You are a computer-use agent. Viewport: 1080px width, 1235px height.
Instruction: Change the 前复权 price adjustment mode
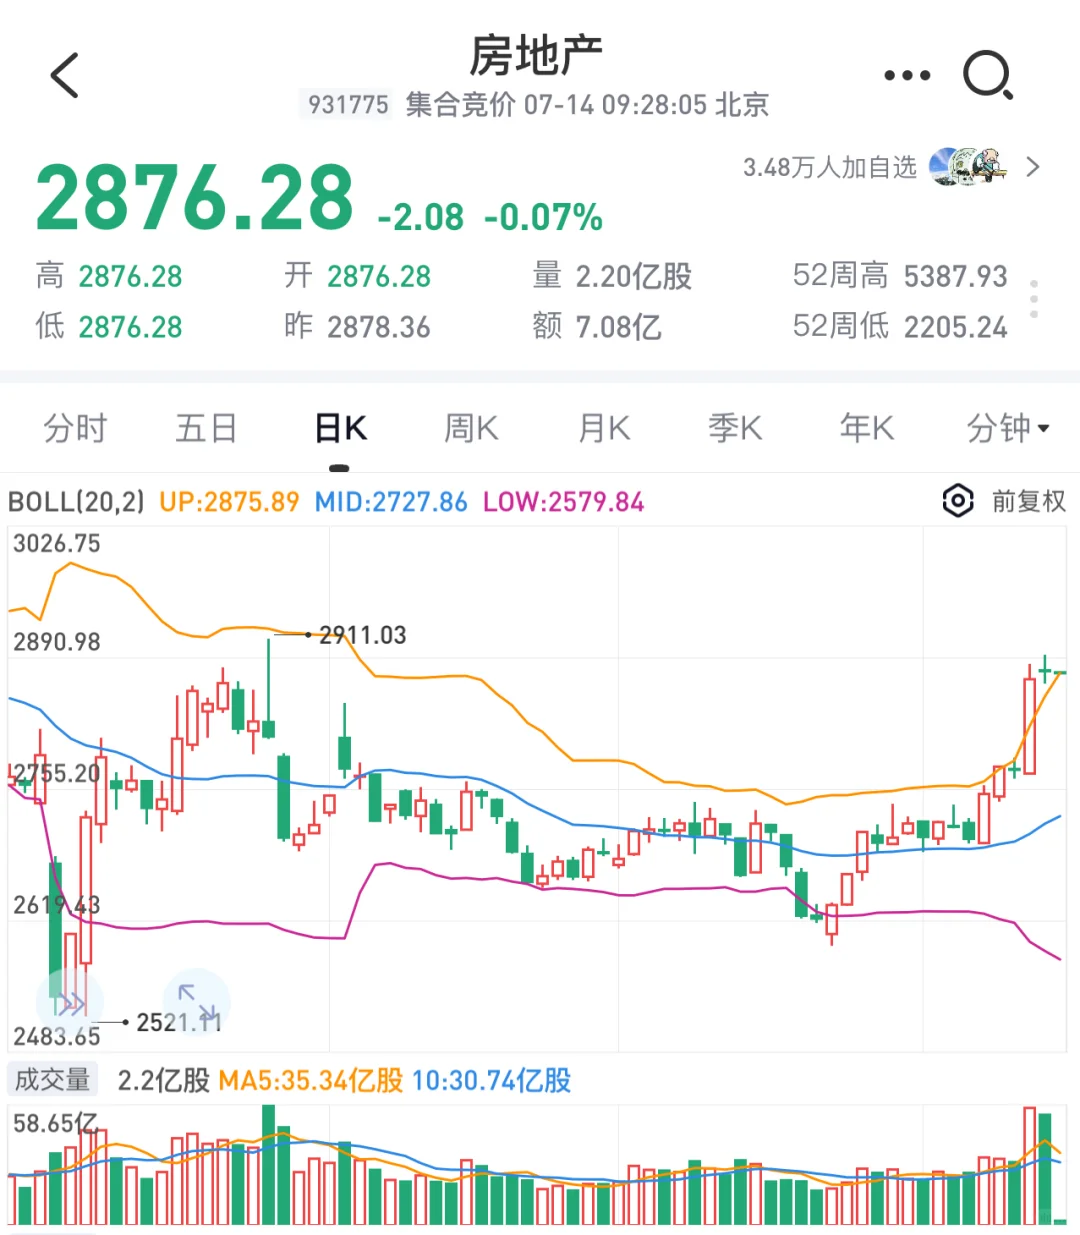click(x=1028, y=501)
